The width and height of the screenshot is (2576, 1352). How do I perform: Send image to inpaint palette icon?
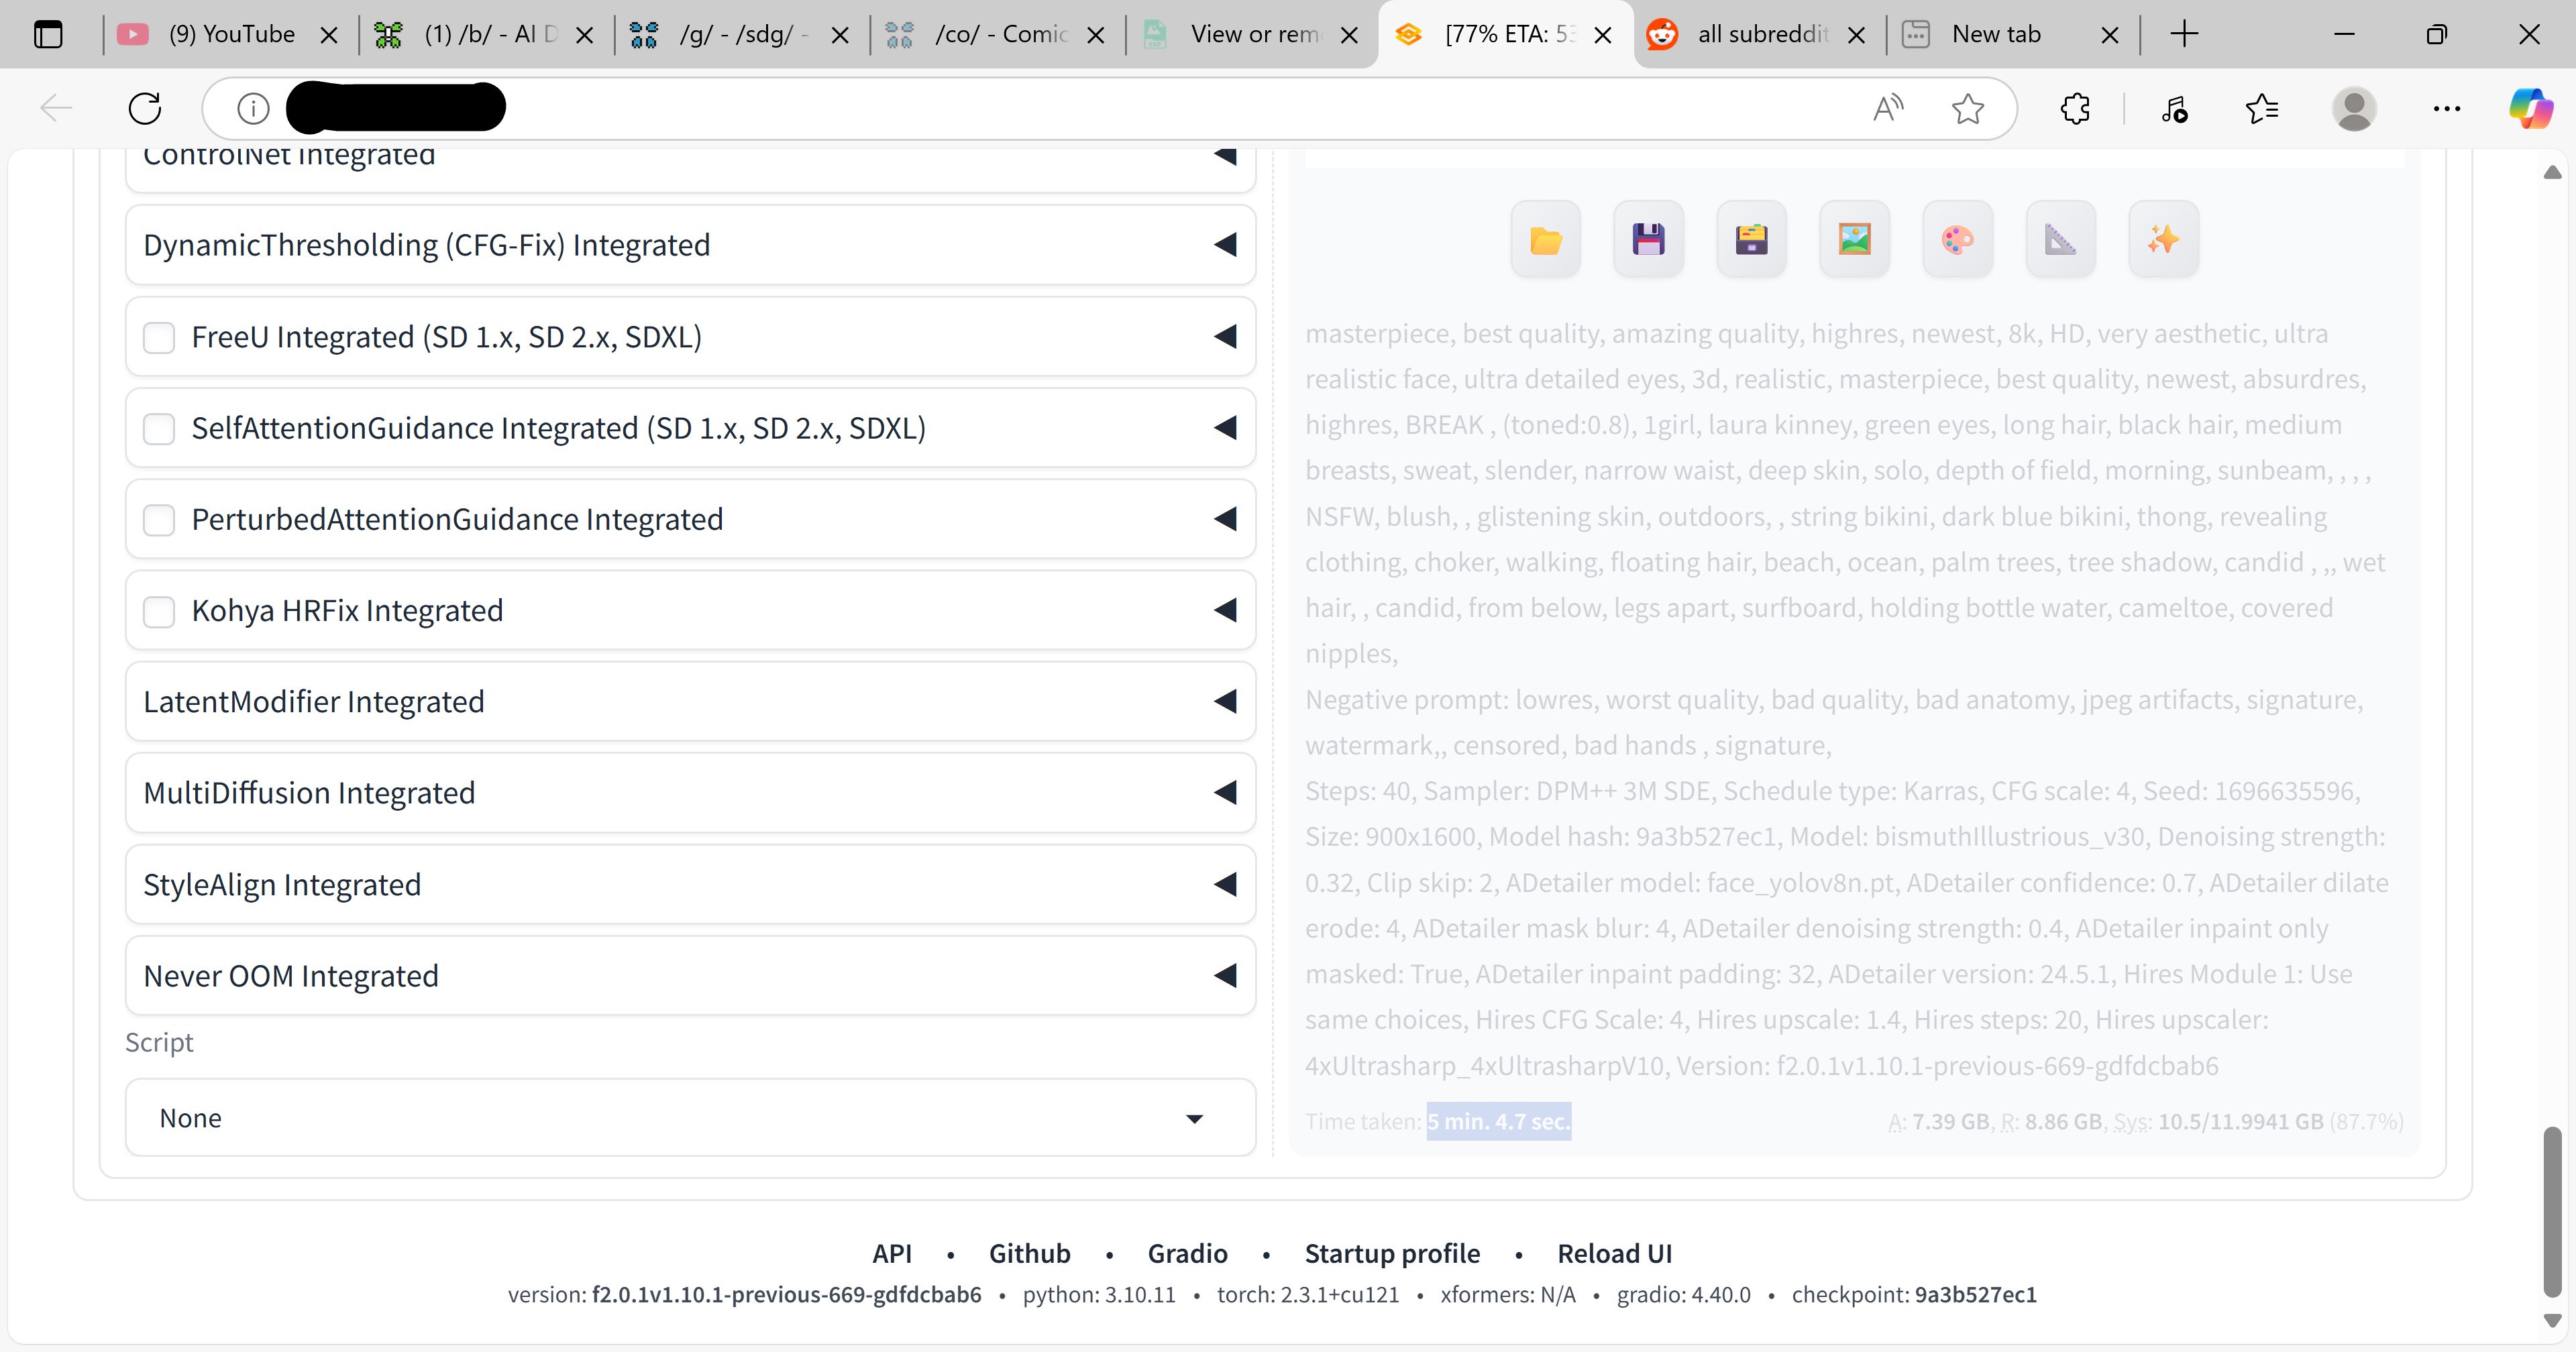(1958, 240)
